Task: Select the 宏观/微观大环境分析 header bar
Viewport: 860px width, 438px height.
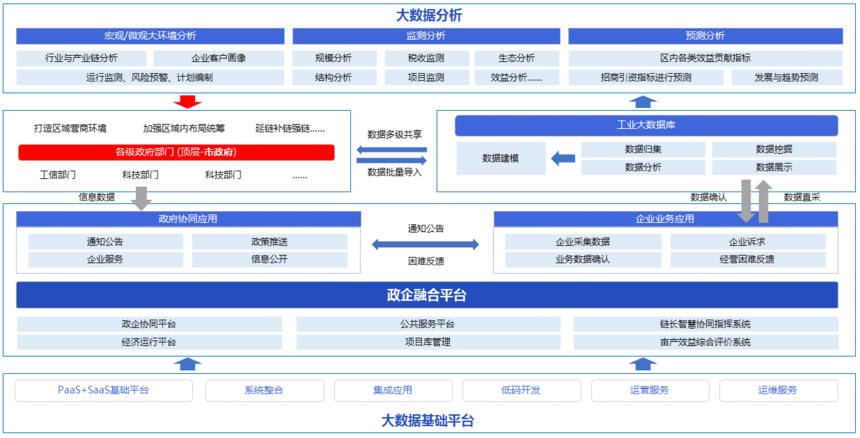Action: pos(150,36)
